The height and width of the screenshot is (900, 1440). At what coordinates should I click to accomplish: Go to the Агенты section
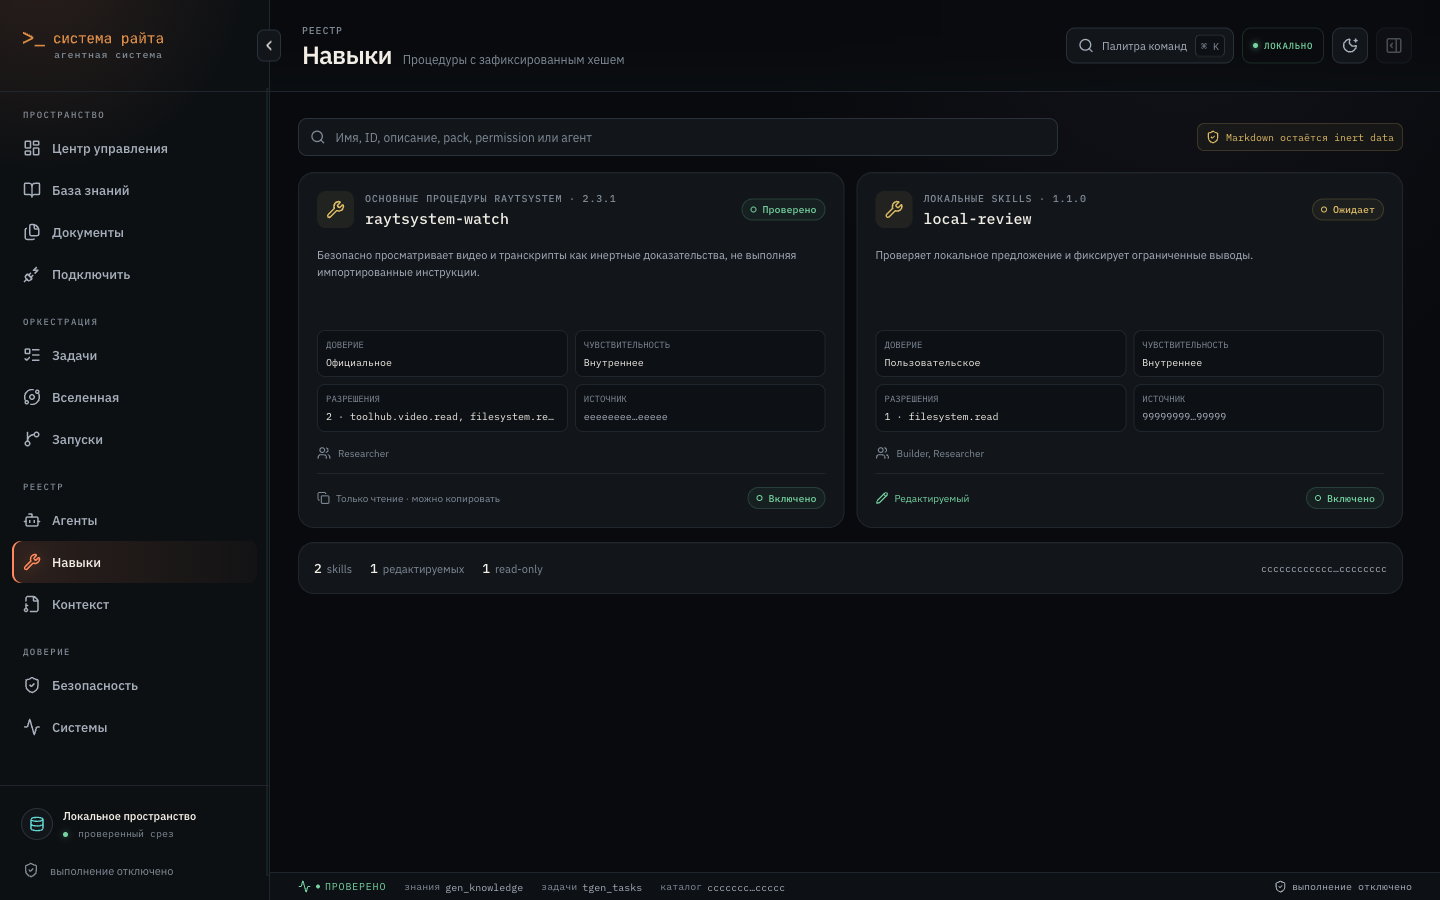[134, 520]
